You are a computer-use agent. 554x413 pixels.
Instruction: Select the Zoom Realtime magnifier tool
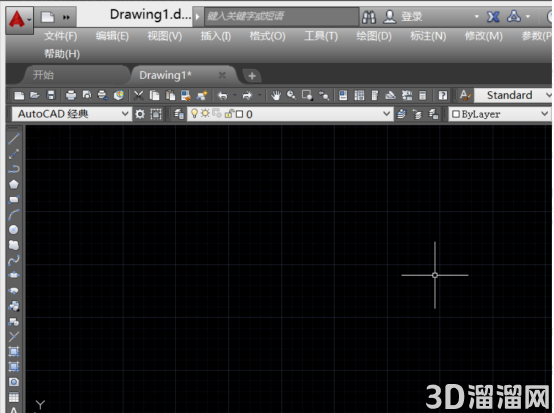291,95
